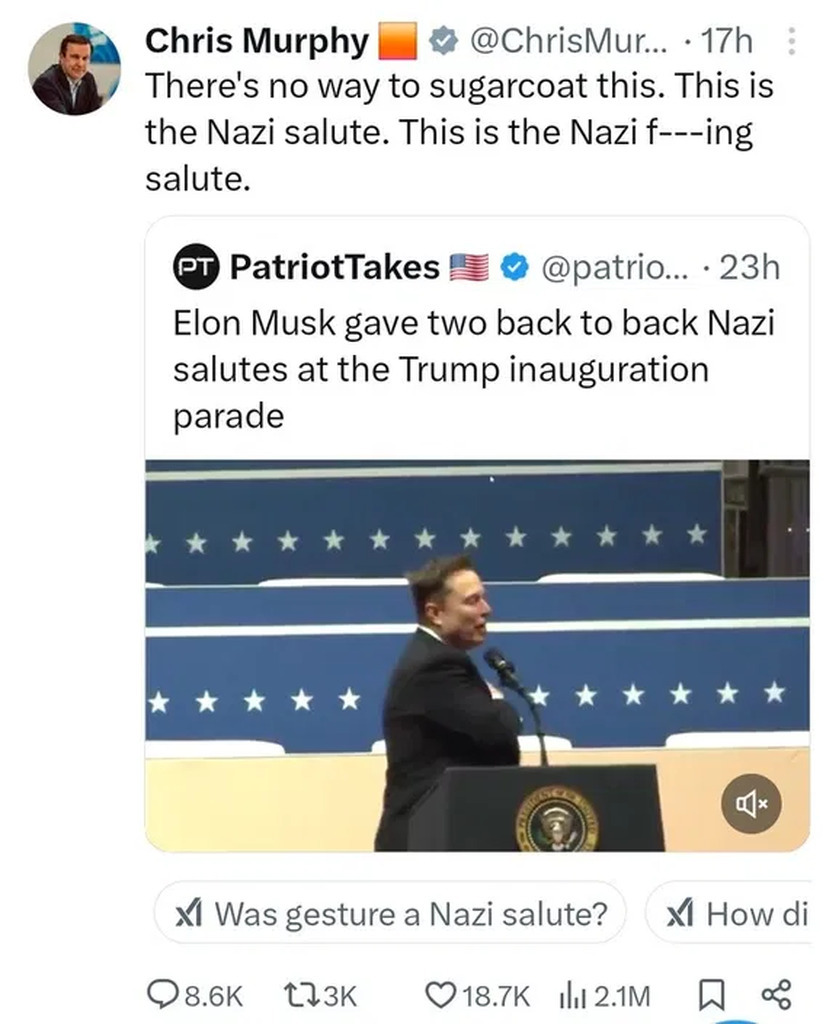Repost using the retweet icon
Screen dimensions: 826x1024
298,995
